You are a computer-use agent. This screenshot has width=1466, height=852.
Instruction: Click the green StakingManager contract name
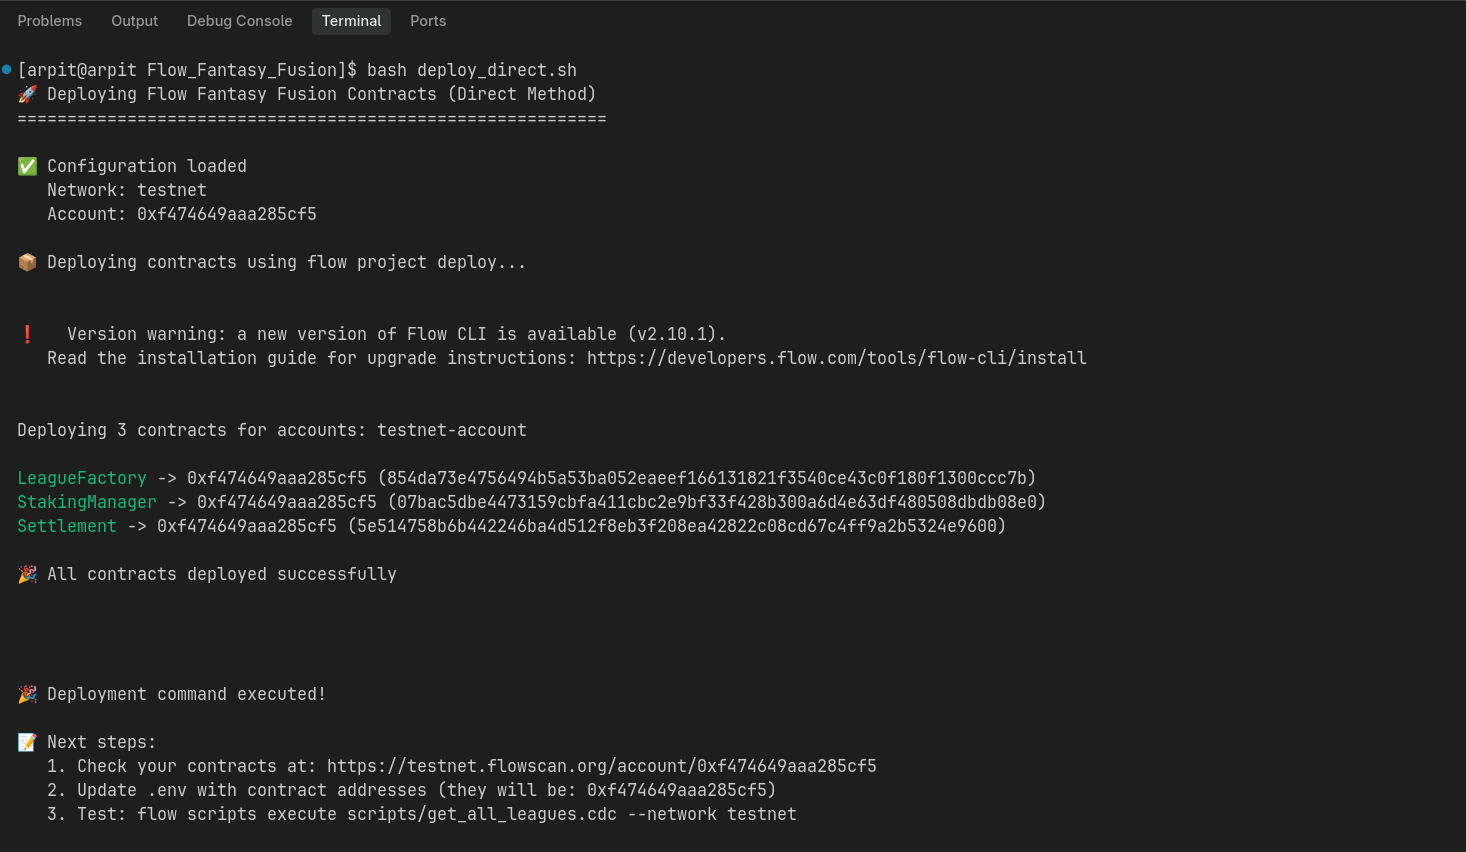(x=87, y=502)
